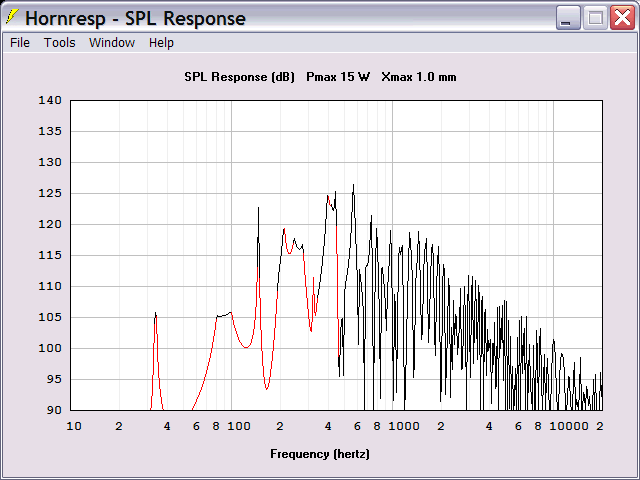Screen dimensions: 640x480
Task: Open the Help menu
Action: 161,42
